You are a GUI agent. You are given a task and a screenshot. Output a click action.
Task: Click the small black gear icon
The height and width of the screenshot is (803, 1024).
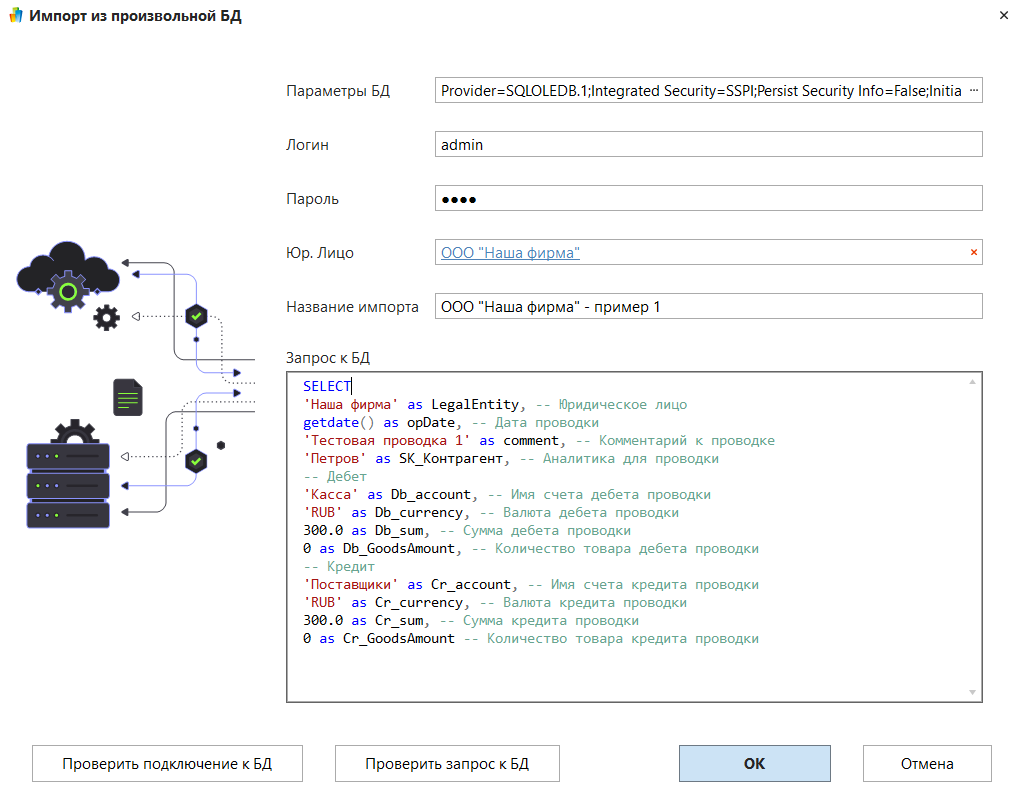[x=106, y=318]
